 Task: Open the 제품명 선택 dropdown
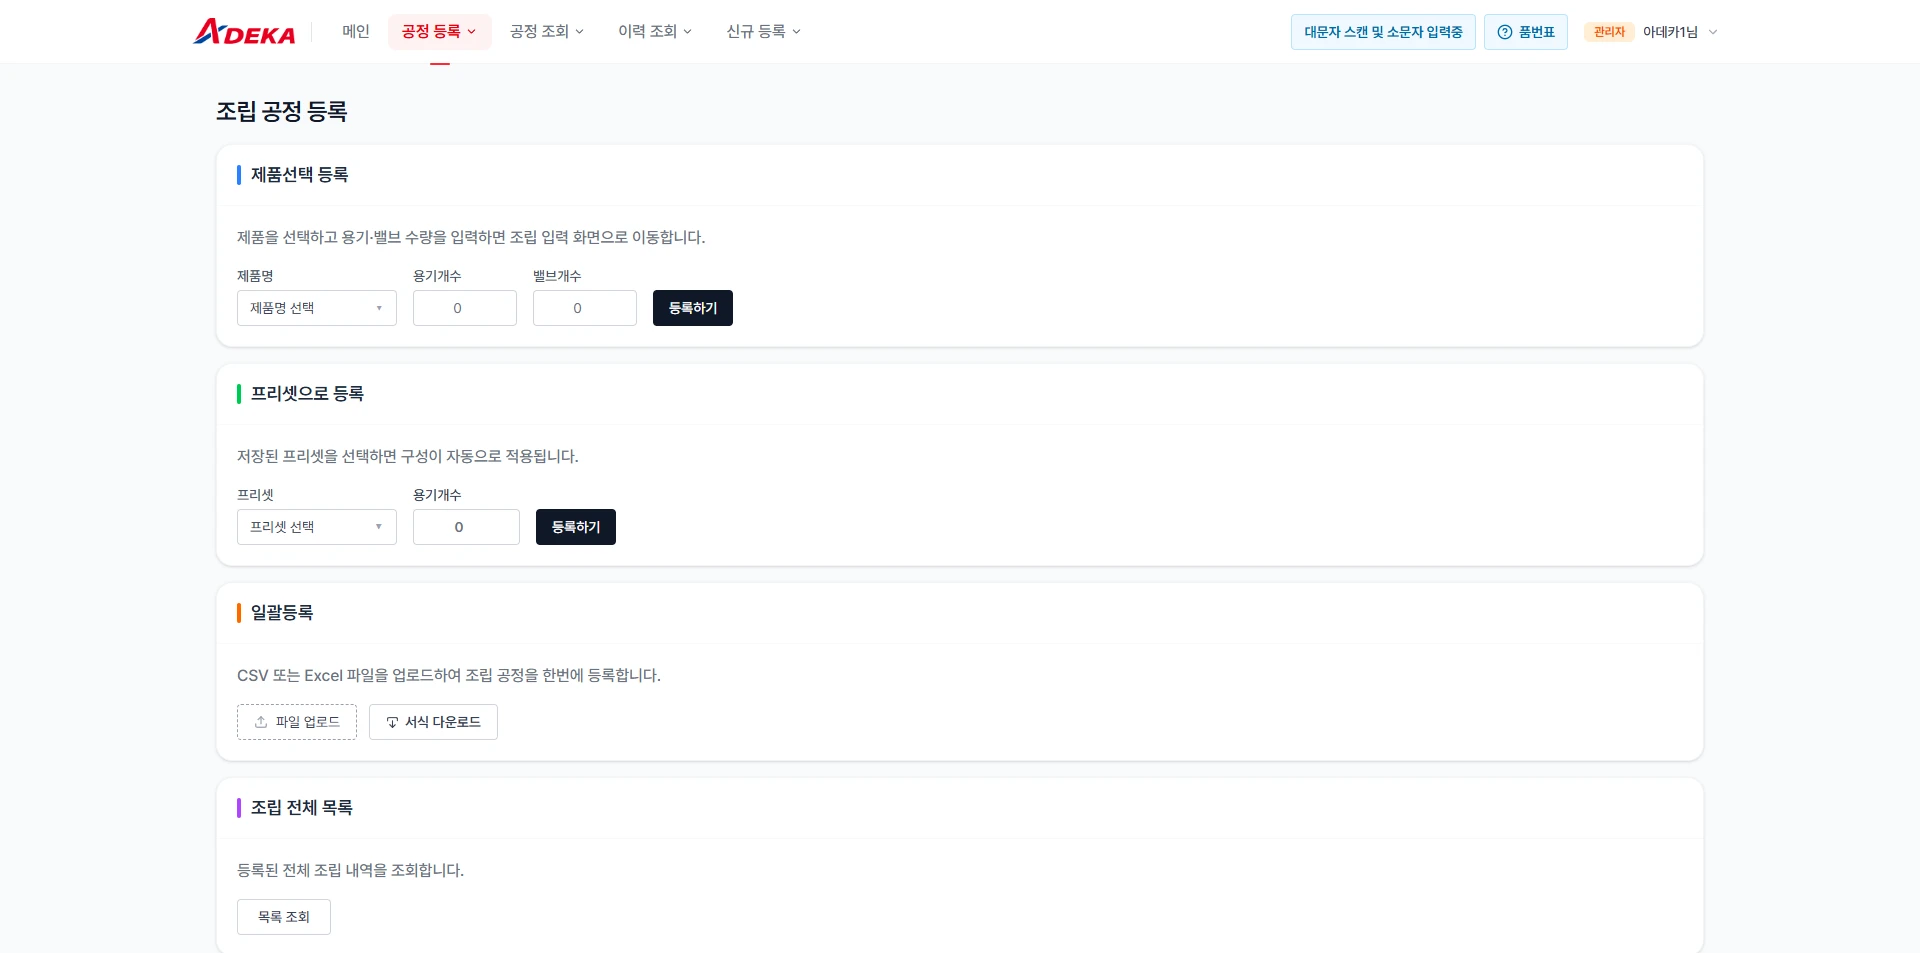coord(317,308)
